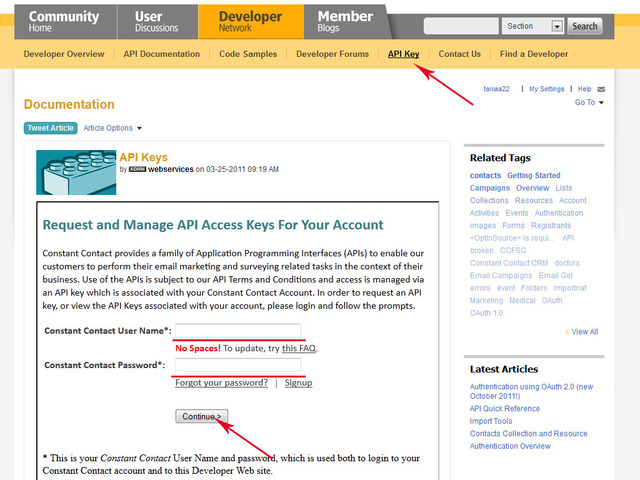Click the API Keys lego brick thumbnail

[x=76, y=172]
